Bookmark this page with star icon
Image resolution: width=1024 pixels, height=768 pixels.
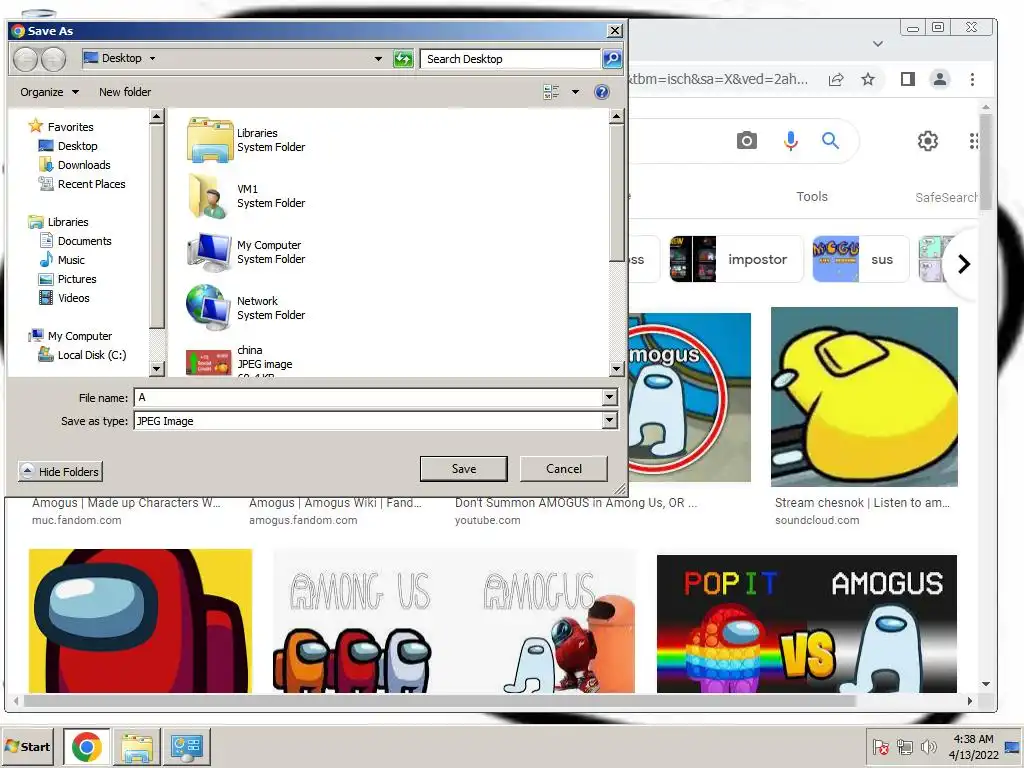pos(867,80)
